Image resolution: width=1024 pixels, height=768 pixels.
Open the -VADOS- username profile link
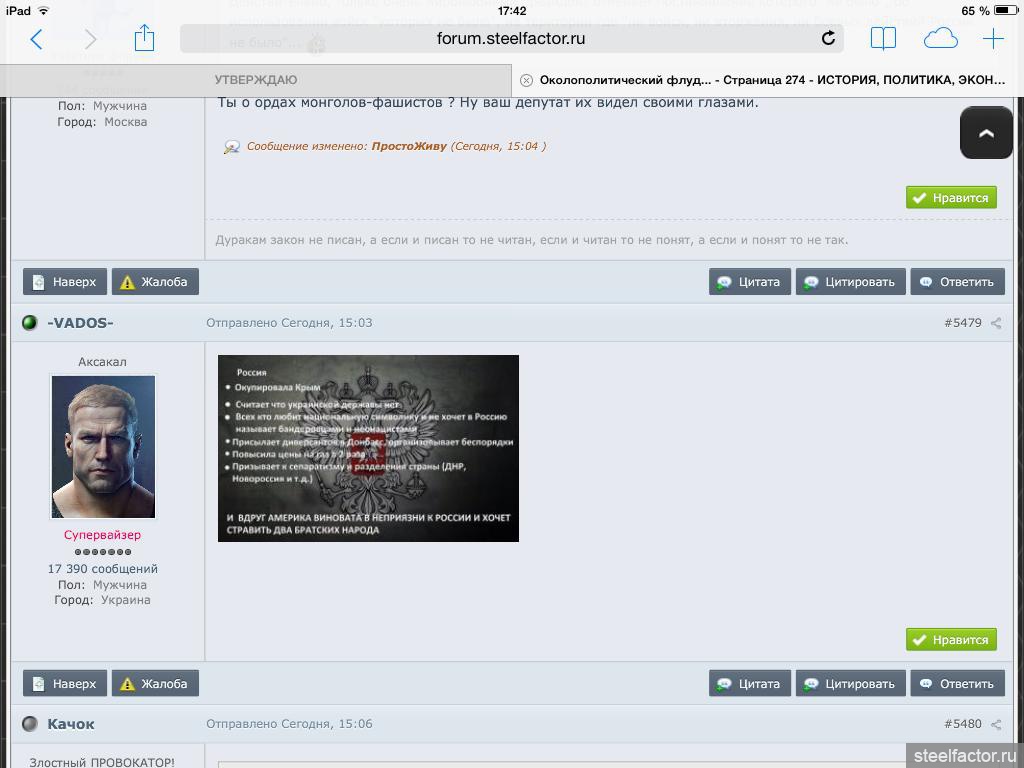tap(80, 323)
